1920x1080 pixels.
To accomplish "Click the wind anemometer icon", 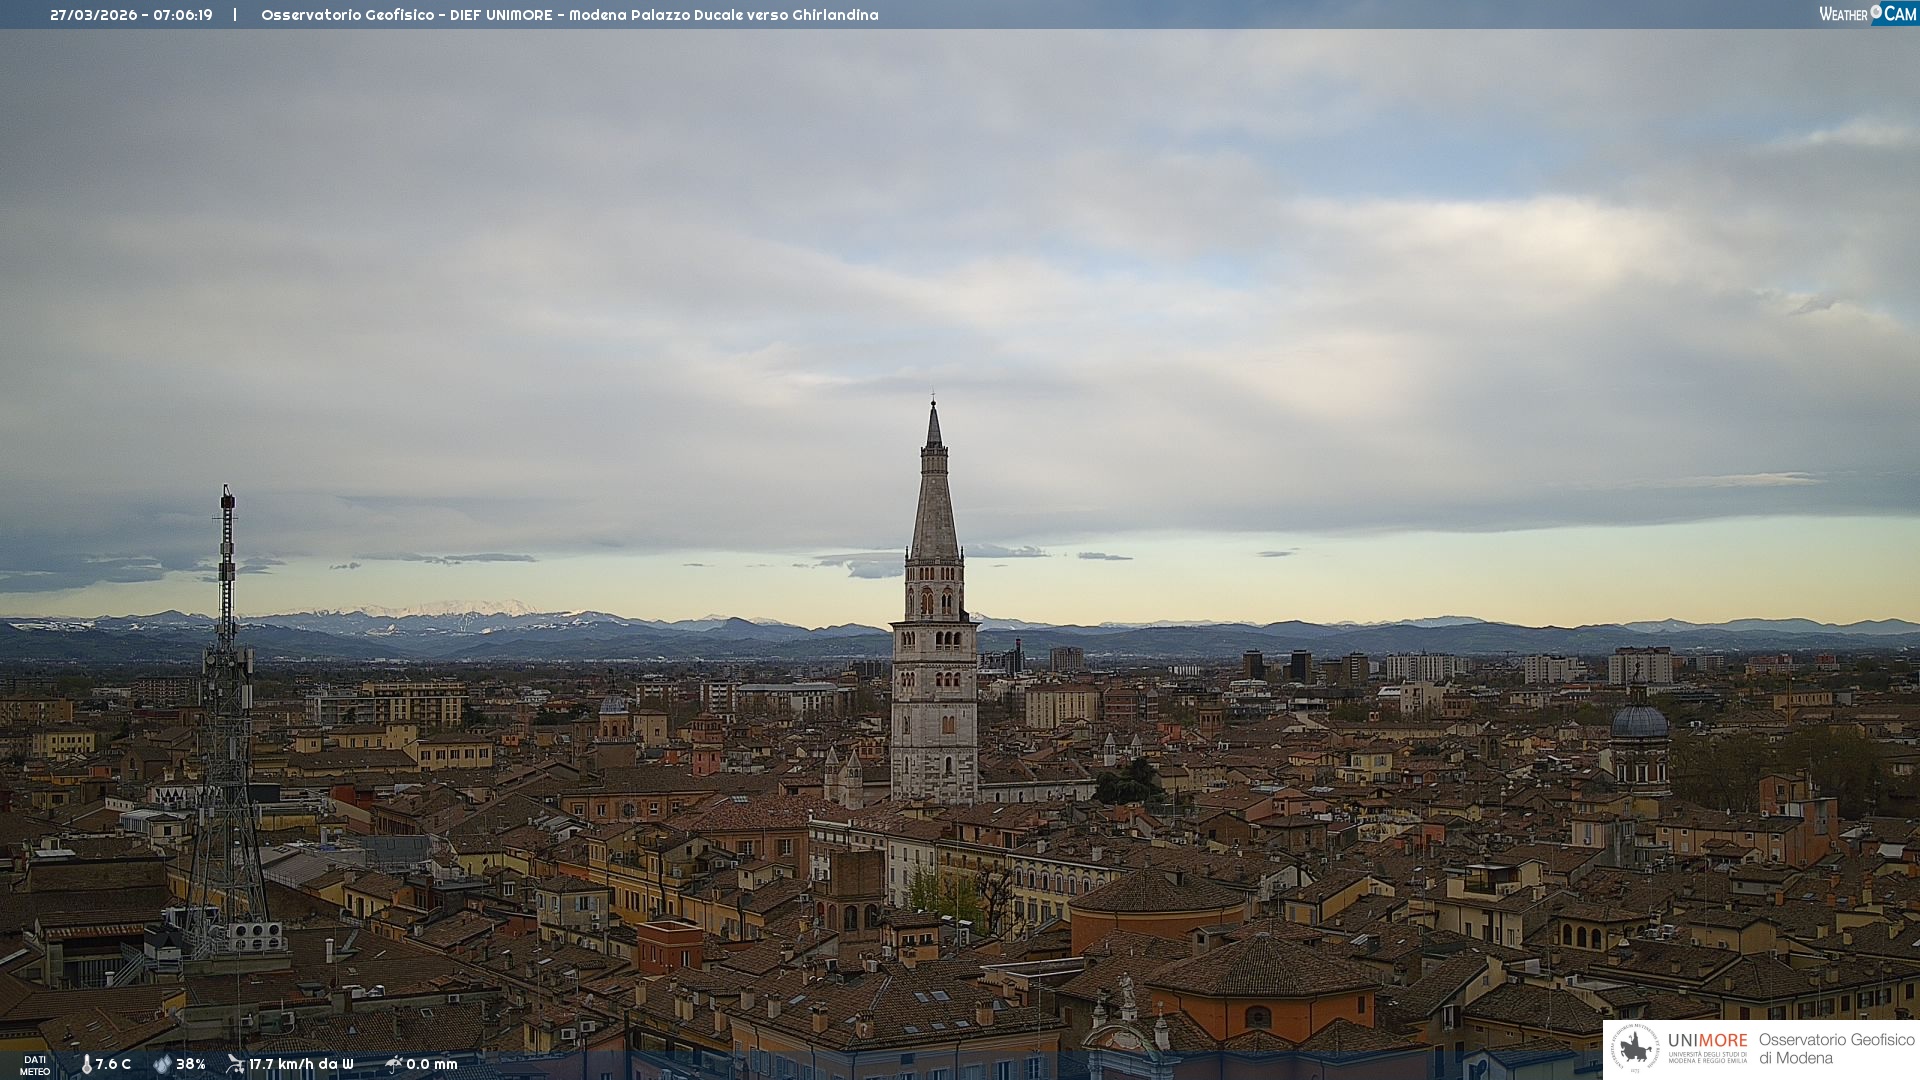I will tap(235, 1064).
